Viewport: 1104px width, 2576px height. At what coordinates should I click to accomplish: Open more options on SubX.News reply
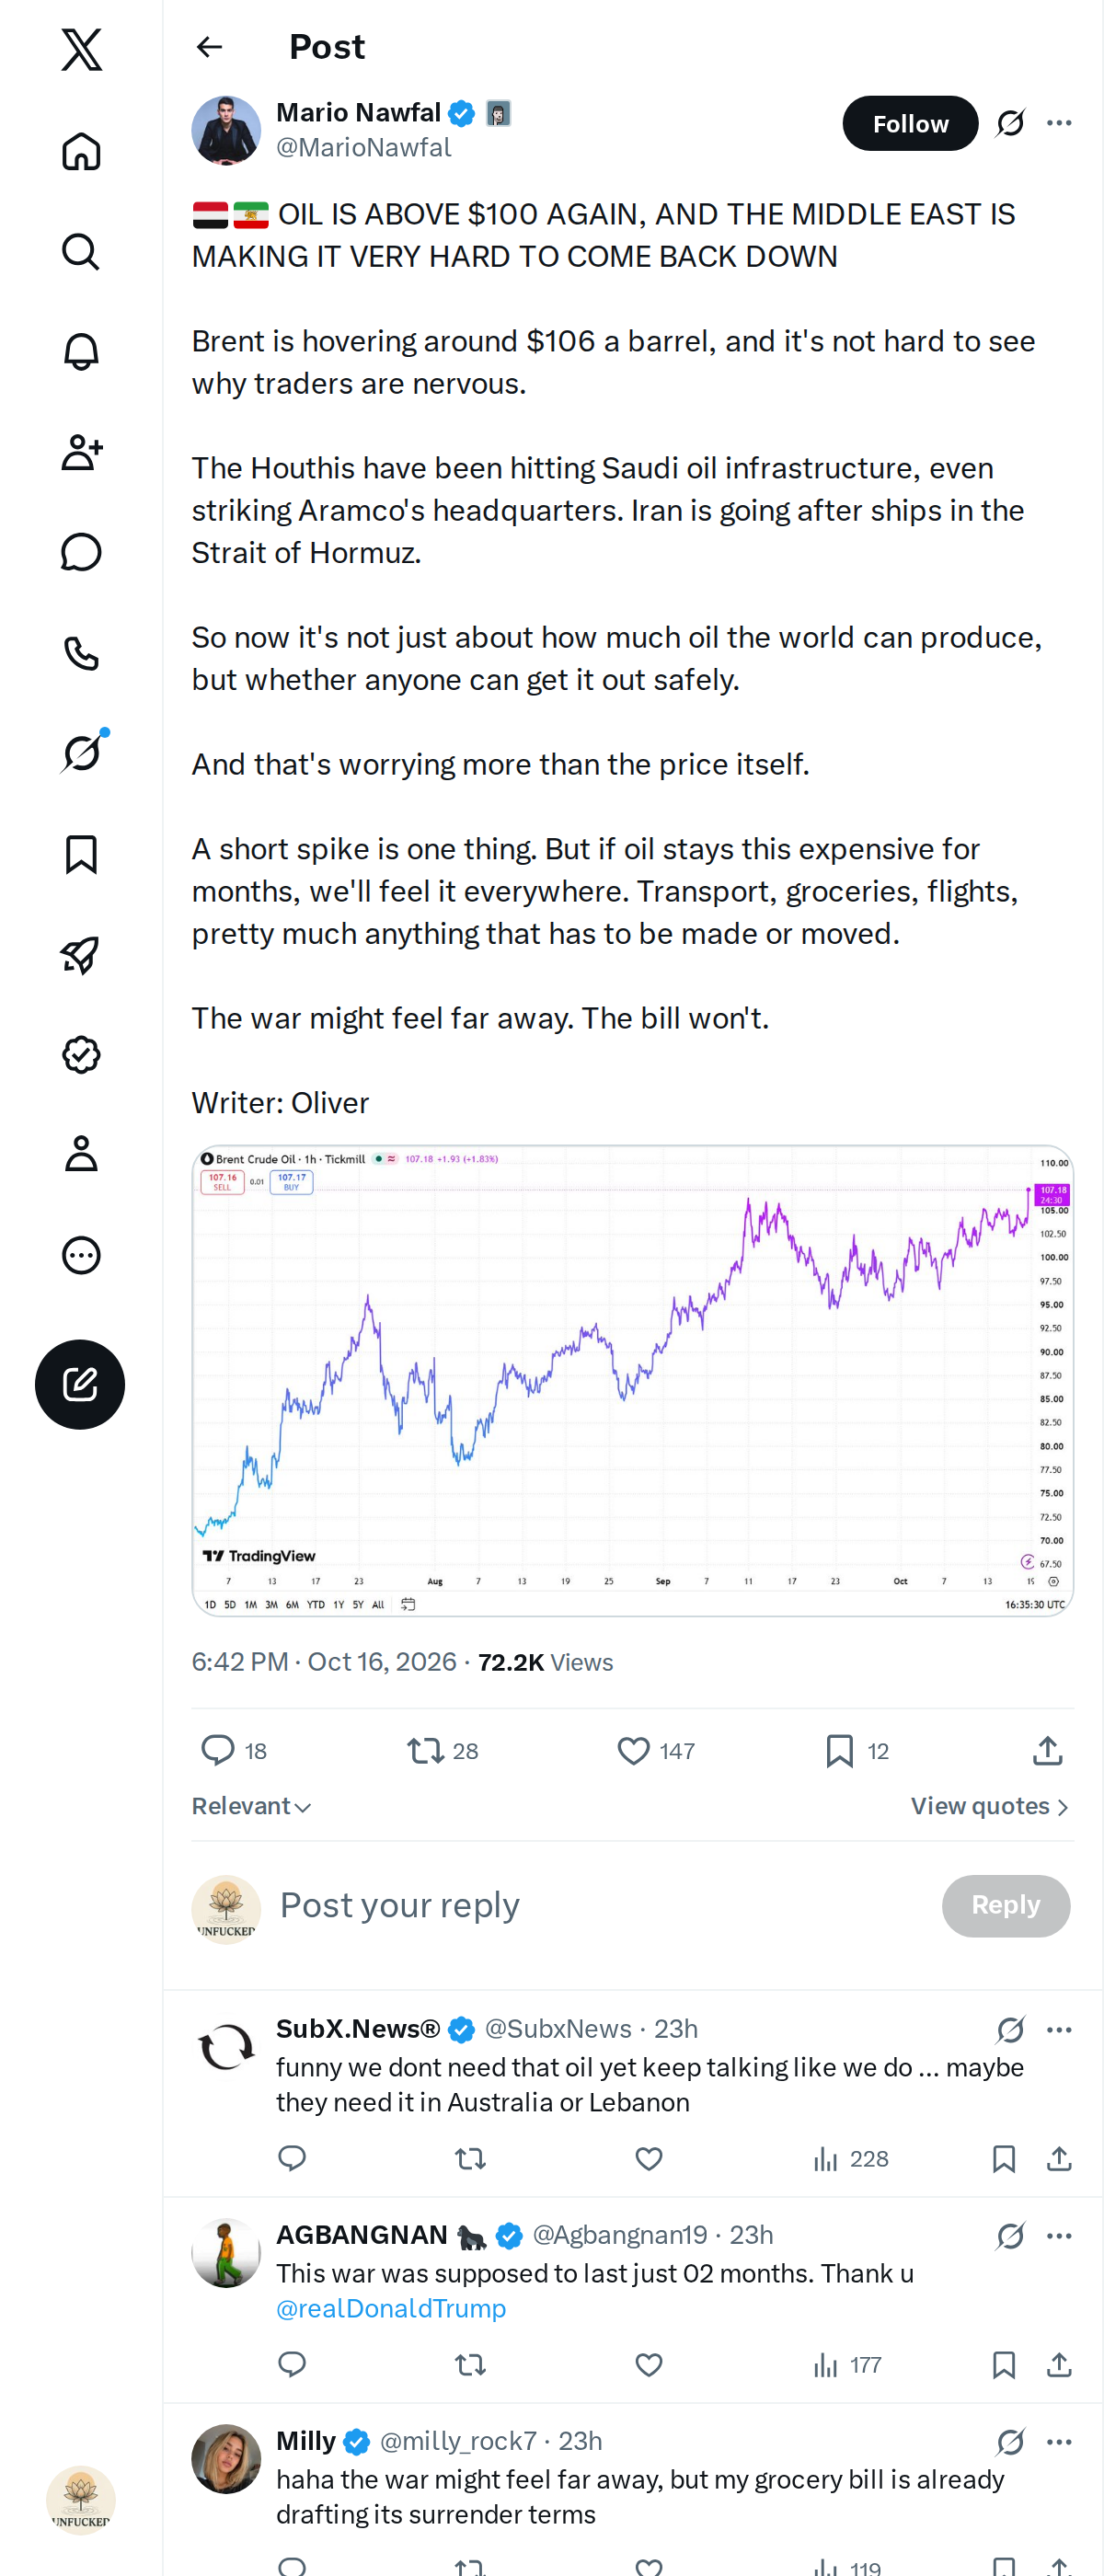click(x=1059, y=2029)
